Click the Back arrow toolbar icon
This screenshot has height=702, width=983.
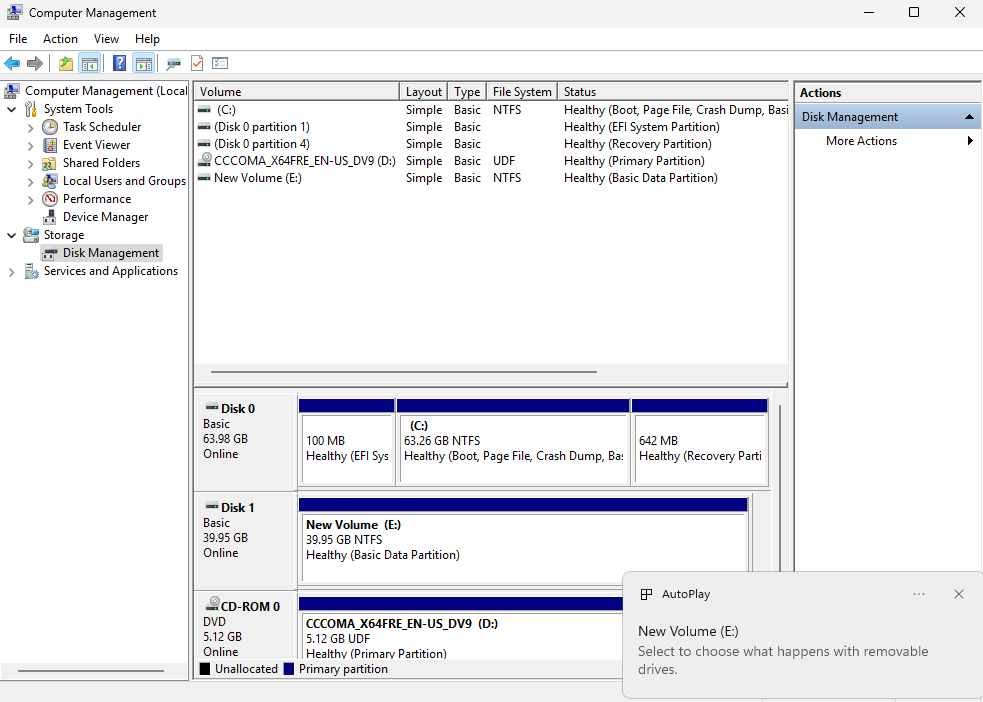click(x=12, y=63)
